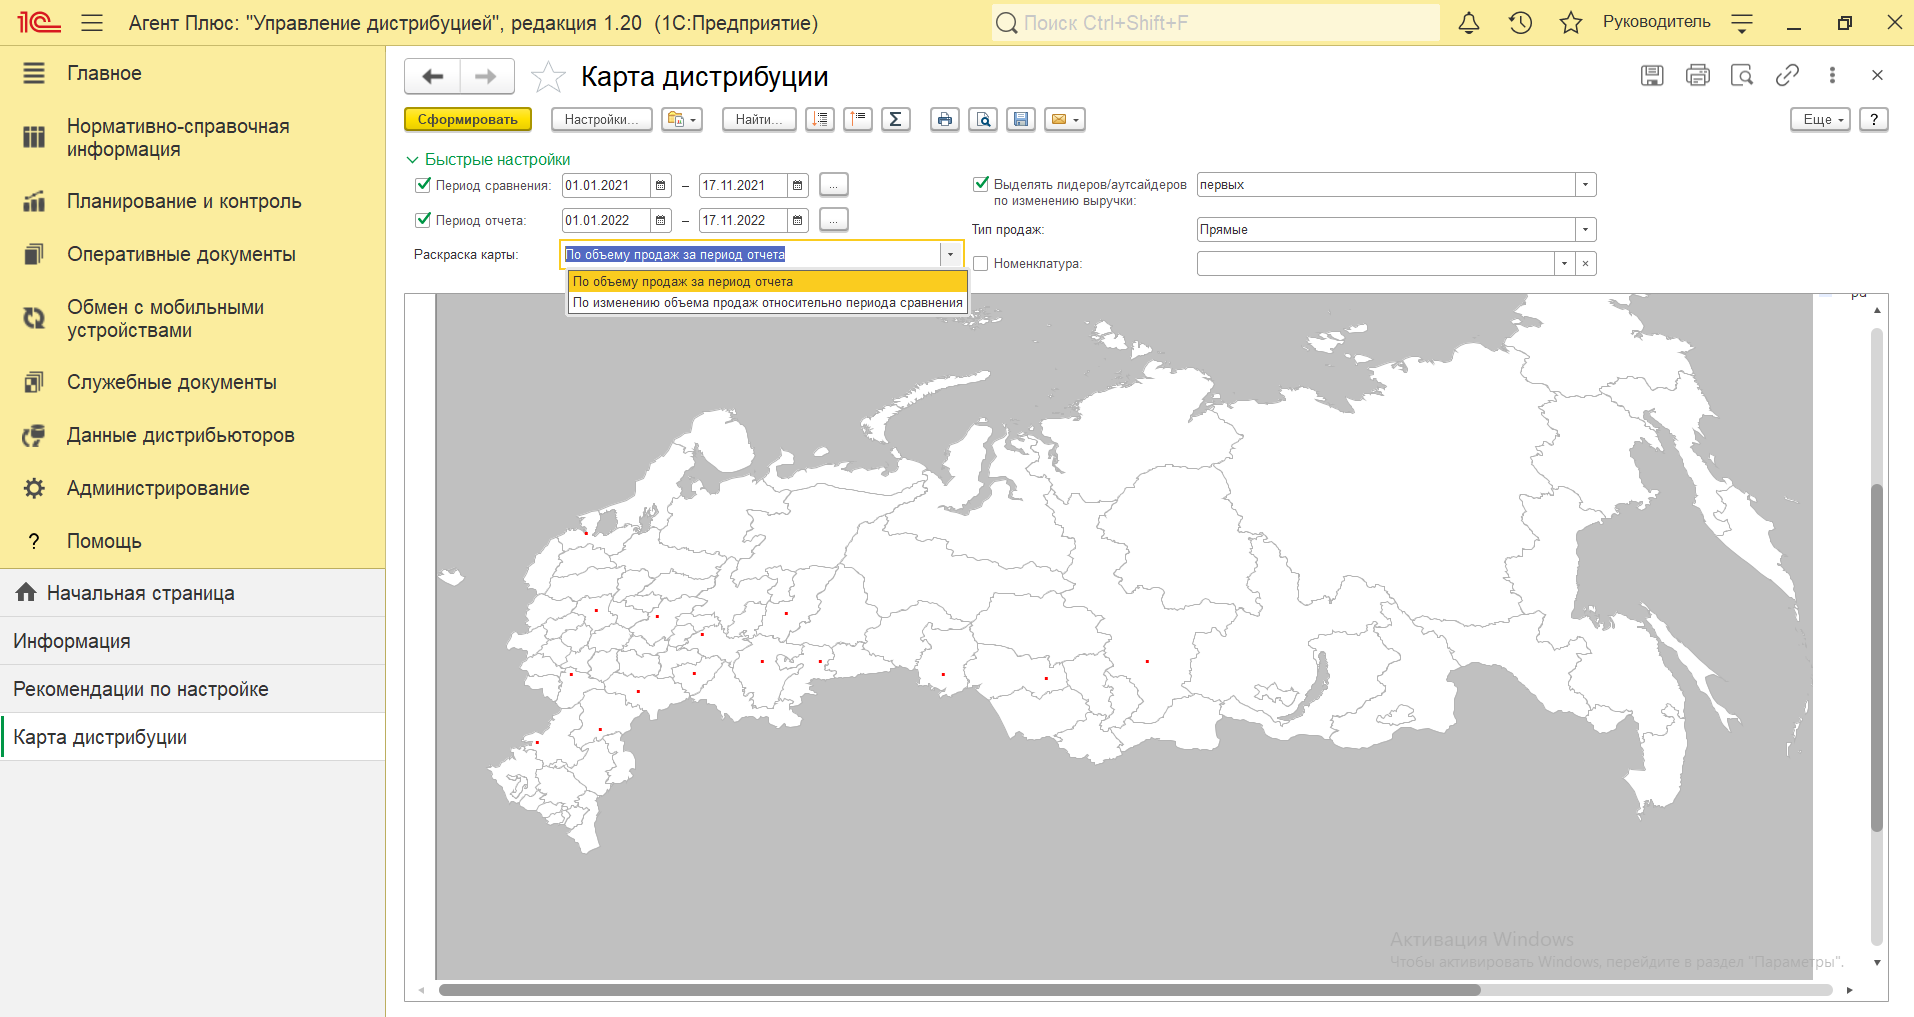Open the main hamburger menu
Viewport: 1914px width, 1017px height.
pos(92,22)
